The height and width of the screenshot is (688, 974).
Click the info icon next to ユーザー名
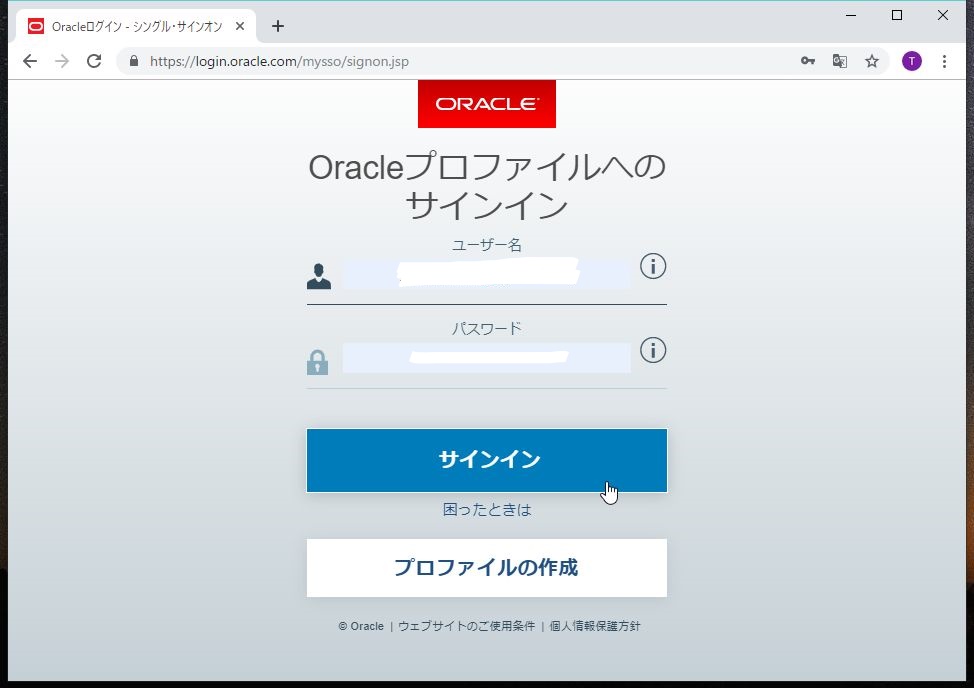[652, 266]
